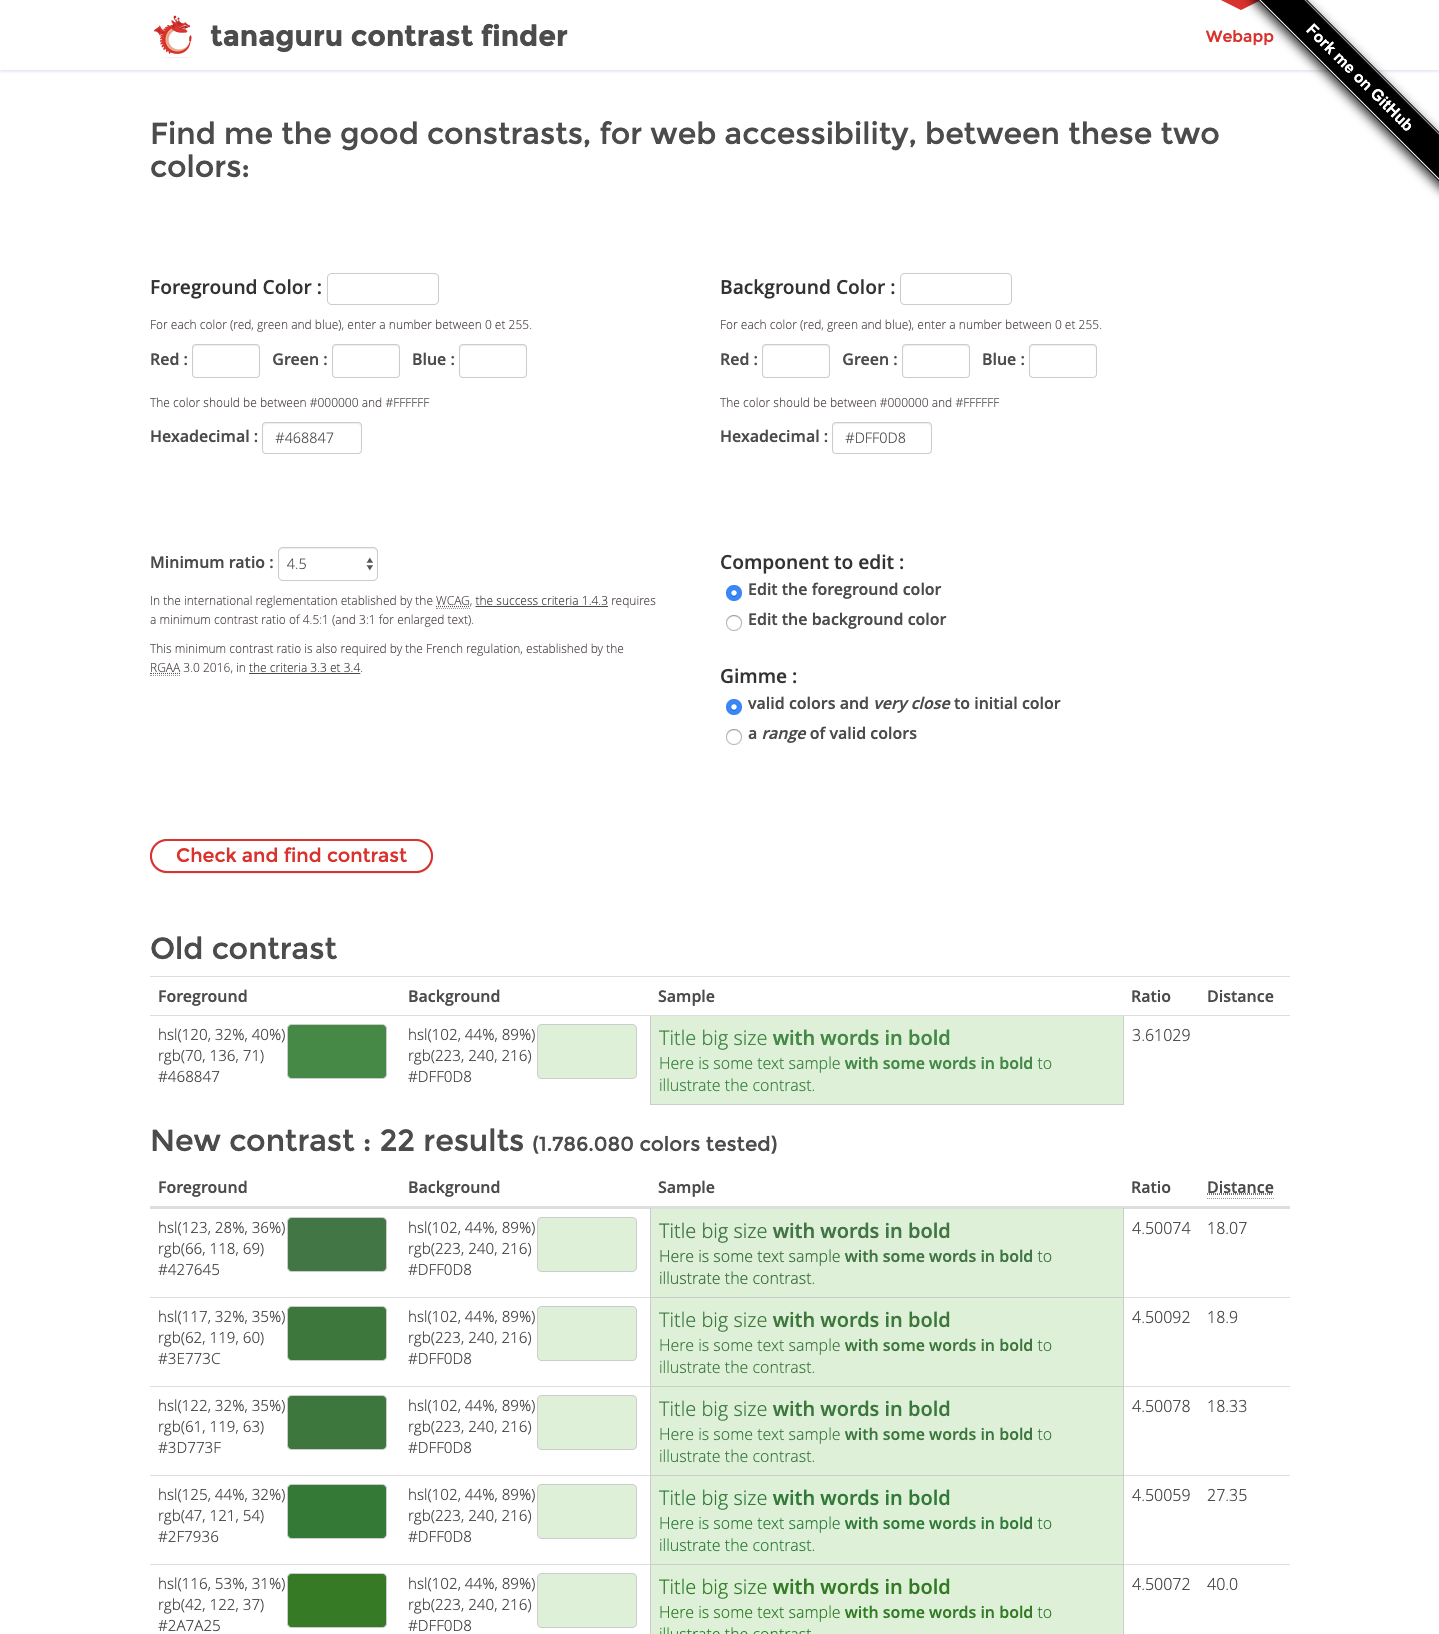
Task: Select Edit the background color radio
Action: coord(734,622)
